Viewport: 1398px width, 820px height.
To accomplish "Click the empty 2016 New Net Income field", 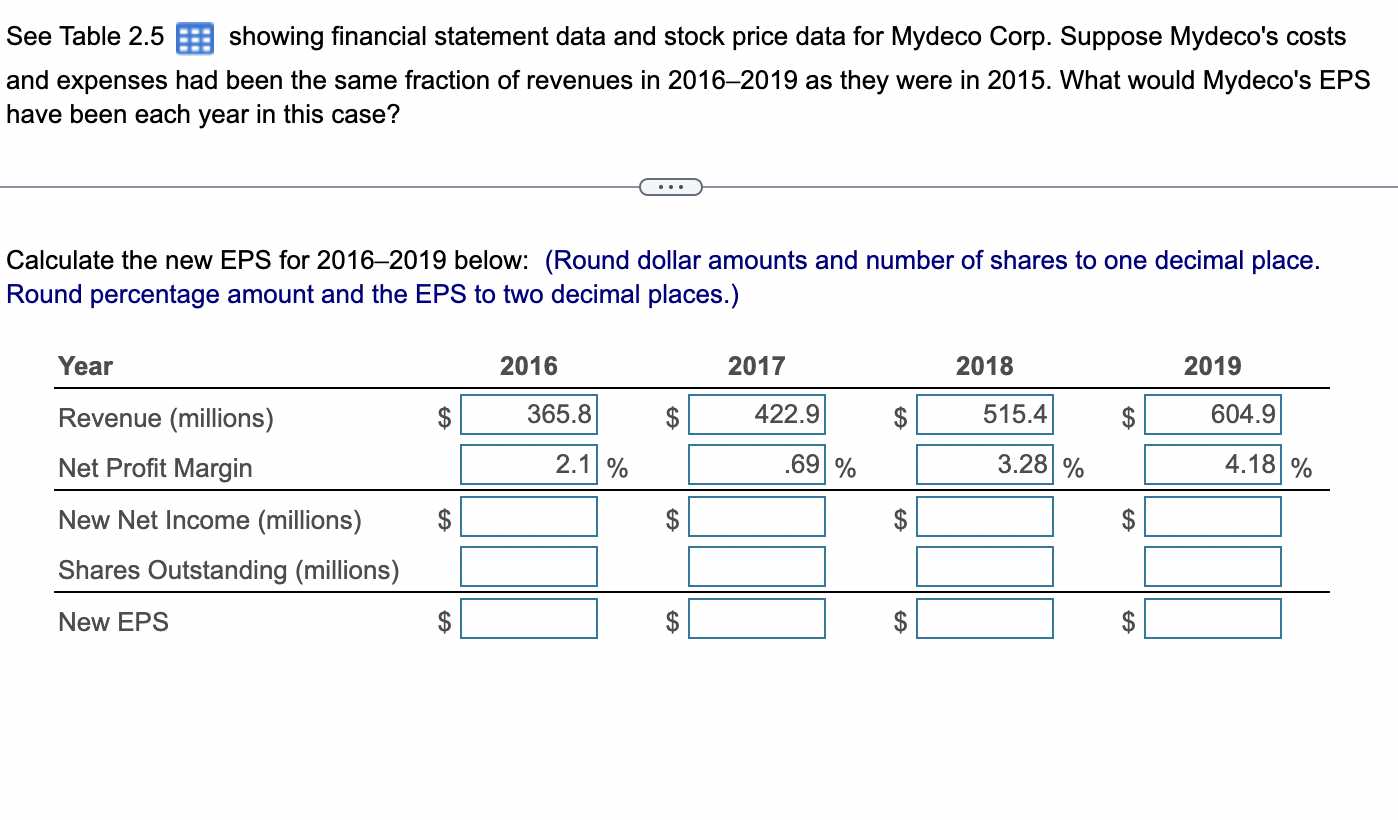I will coord(528,516).
